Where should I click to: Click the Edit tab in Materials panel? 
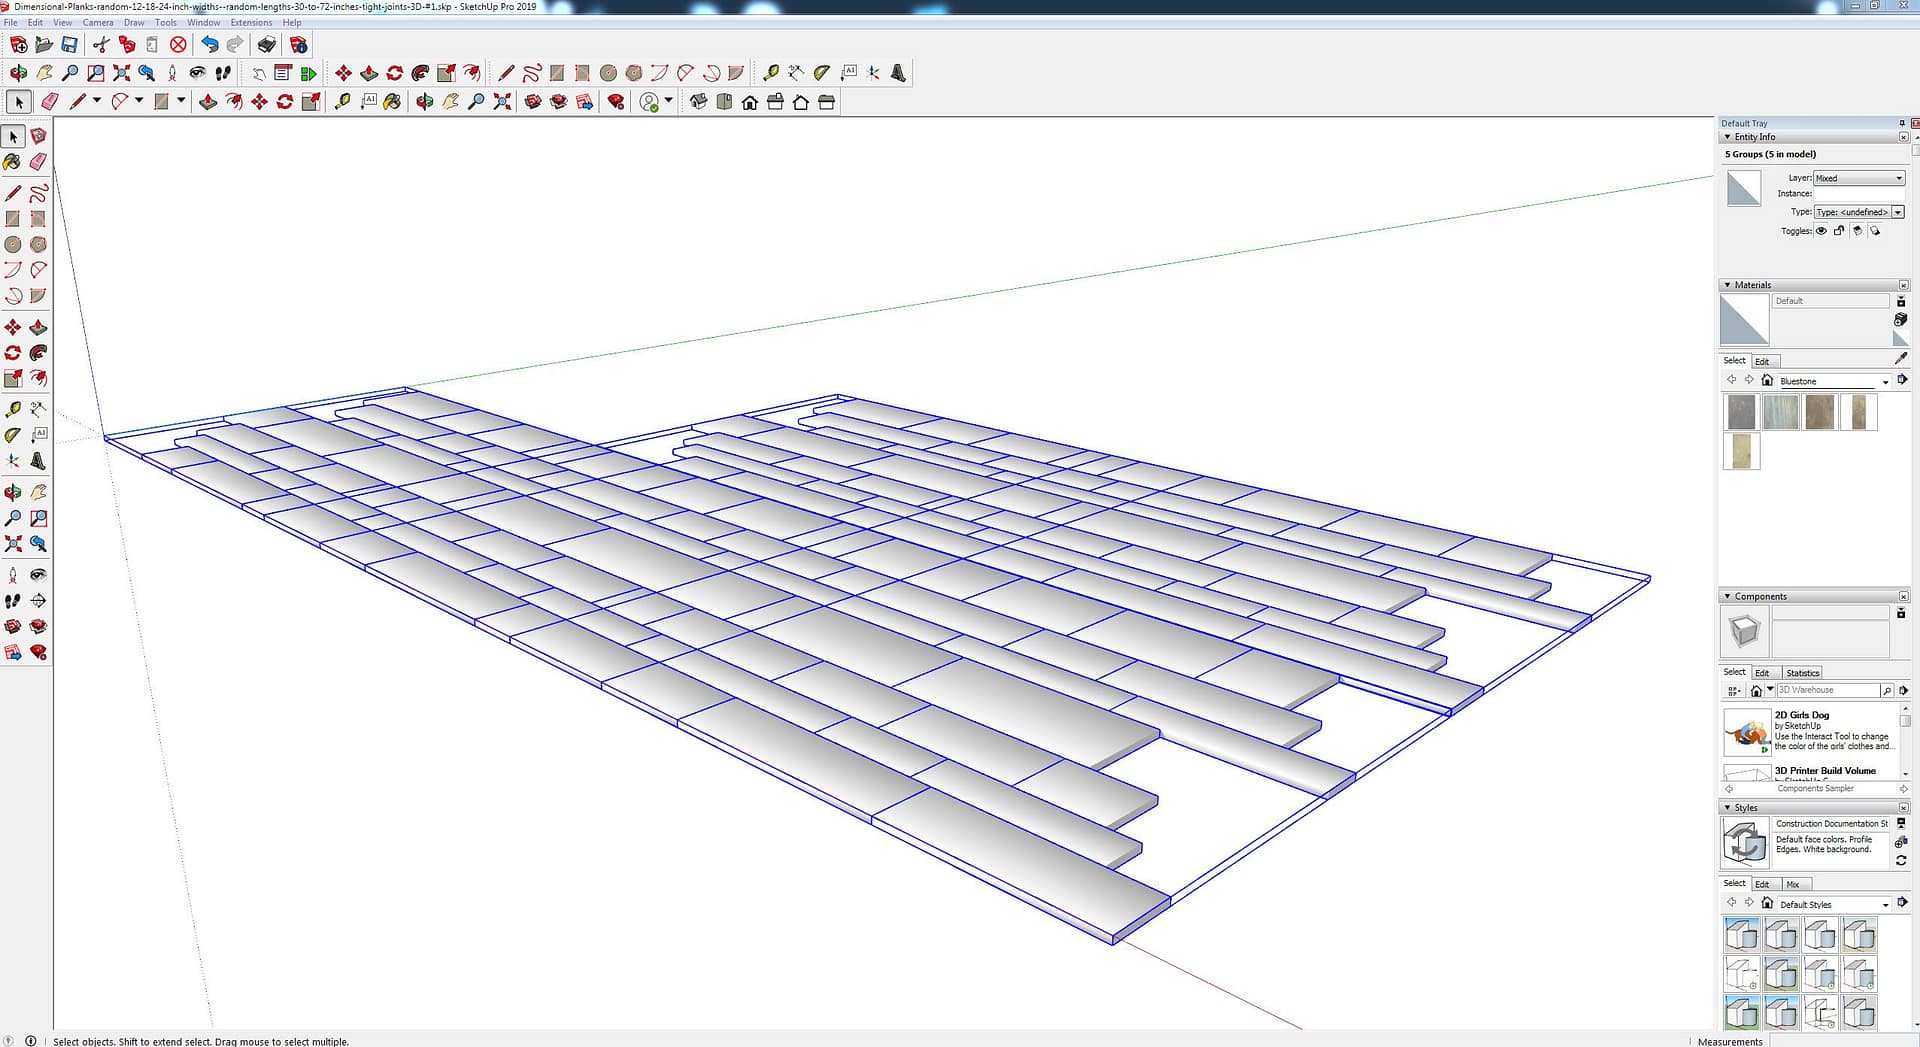click(x=1762, y=361)
